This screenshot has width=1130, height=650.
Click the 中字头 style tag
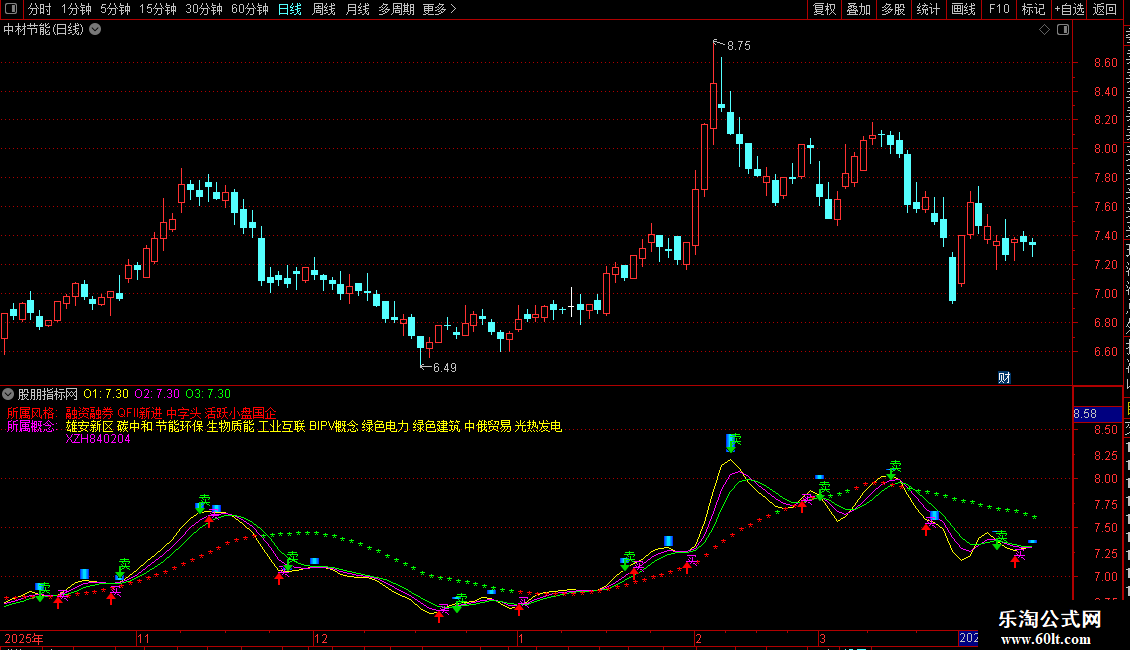[184, 413]
